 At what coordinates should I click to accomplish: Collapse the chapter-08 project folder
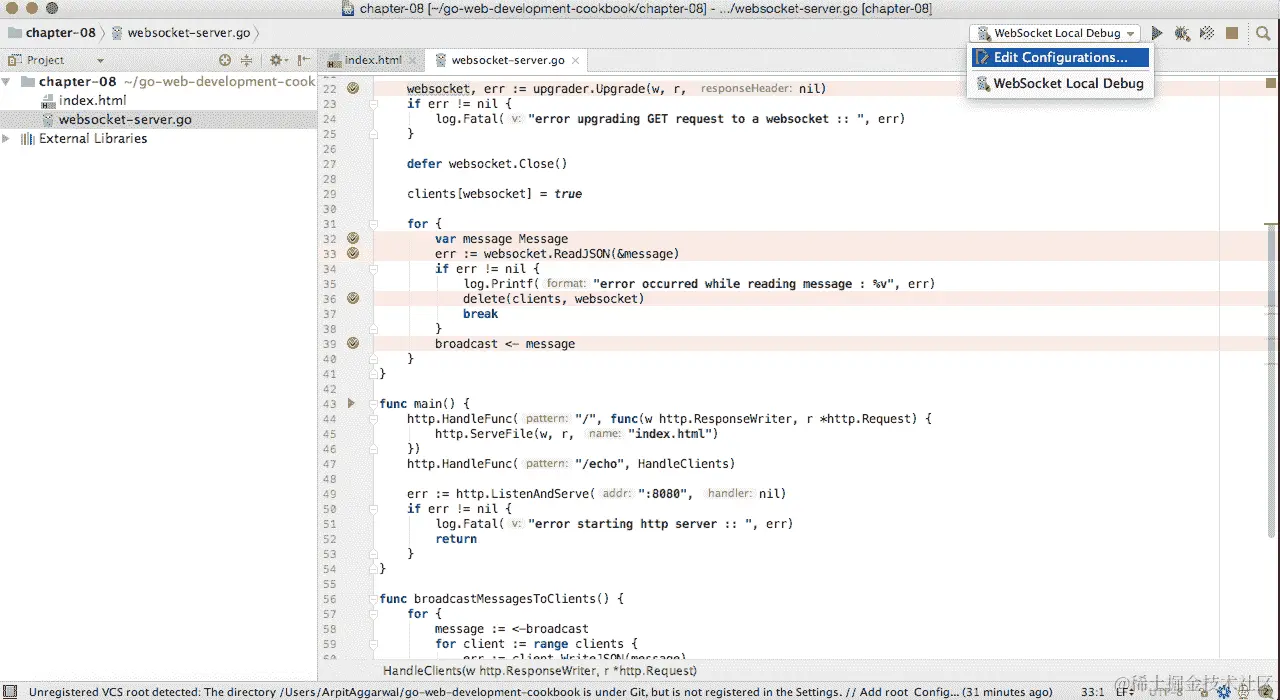tap(8, 82)
